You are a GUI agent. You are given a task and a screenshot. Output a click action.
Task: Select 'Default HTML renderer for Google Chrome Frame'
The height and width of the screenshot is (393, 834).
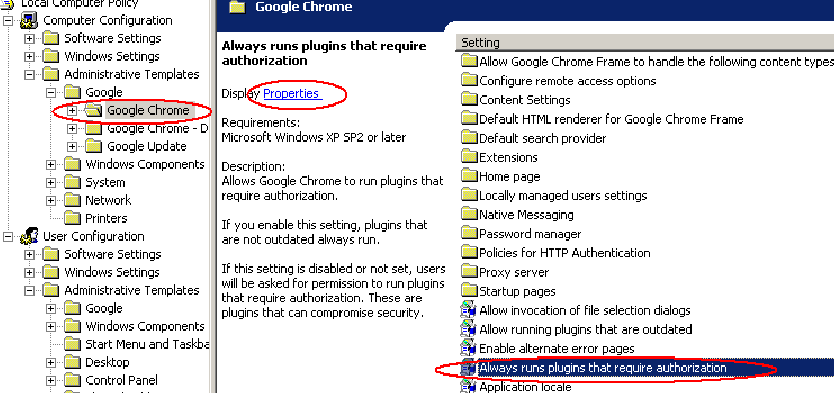pyautogui.click(x=611, y=119)
